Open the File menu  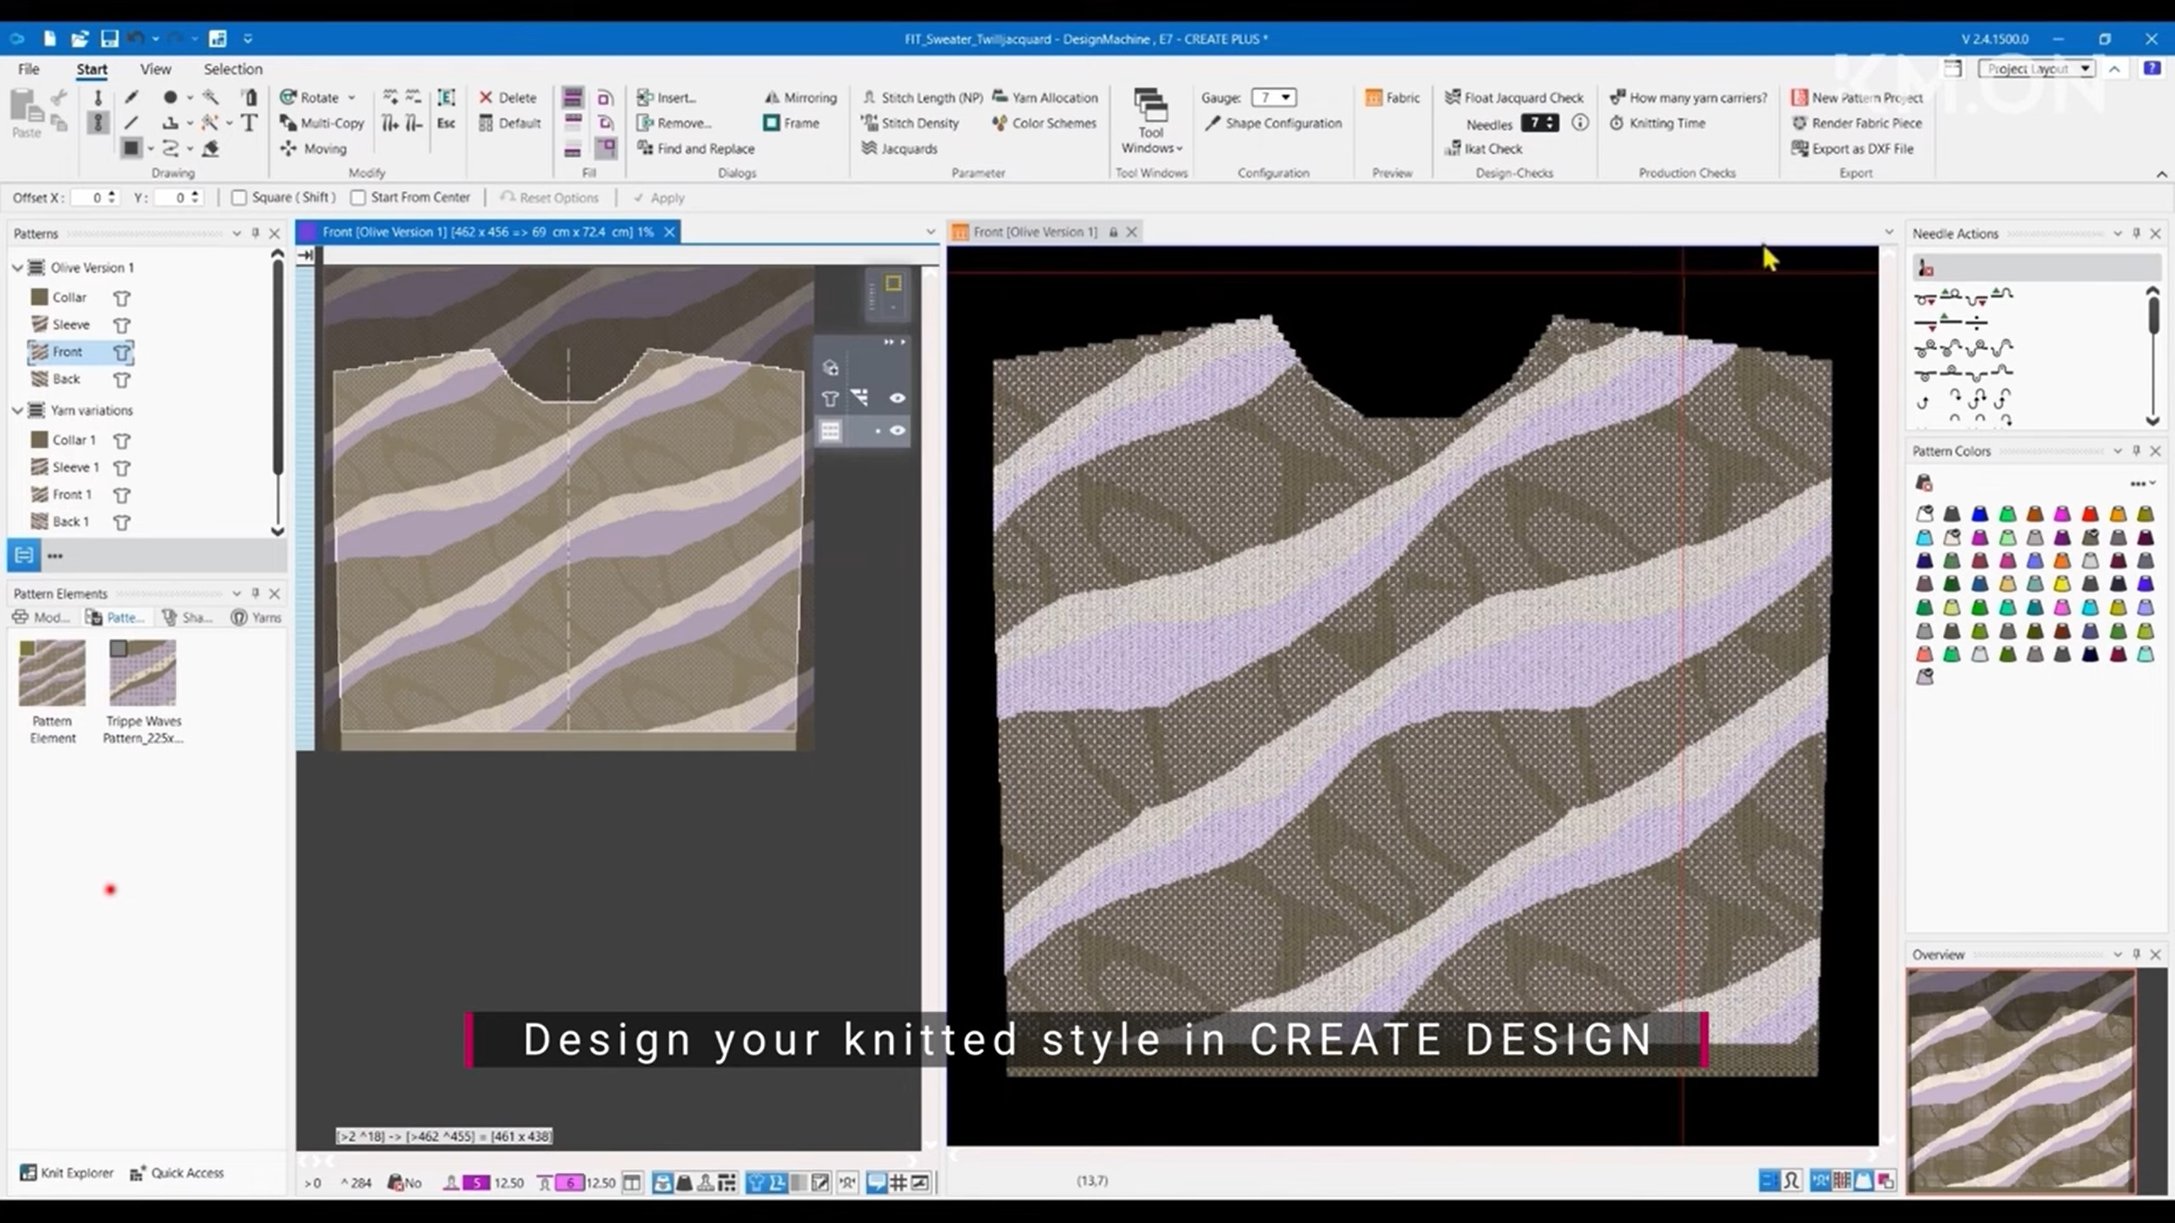[x=28, y=69]
